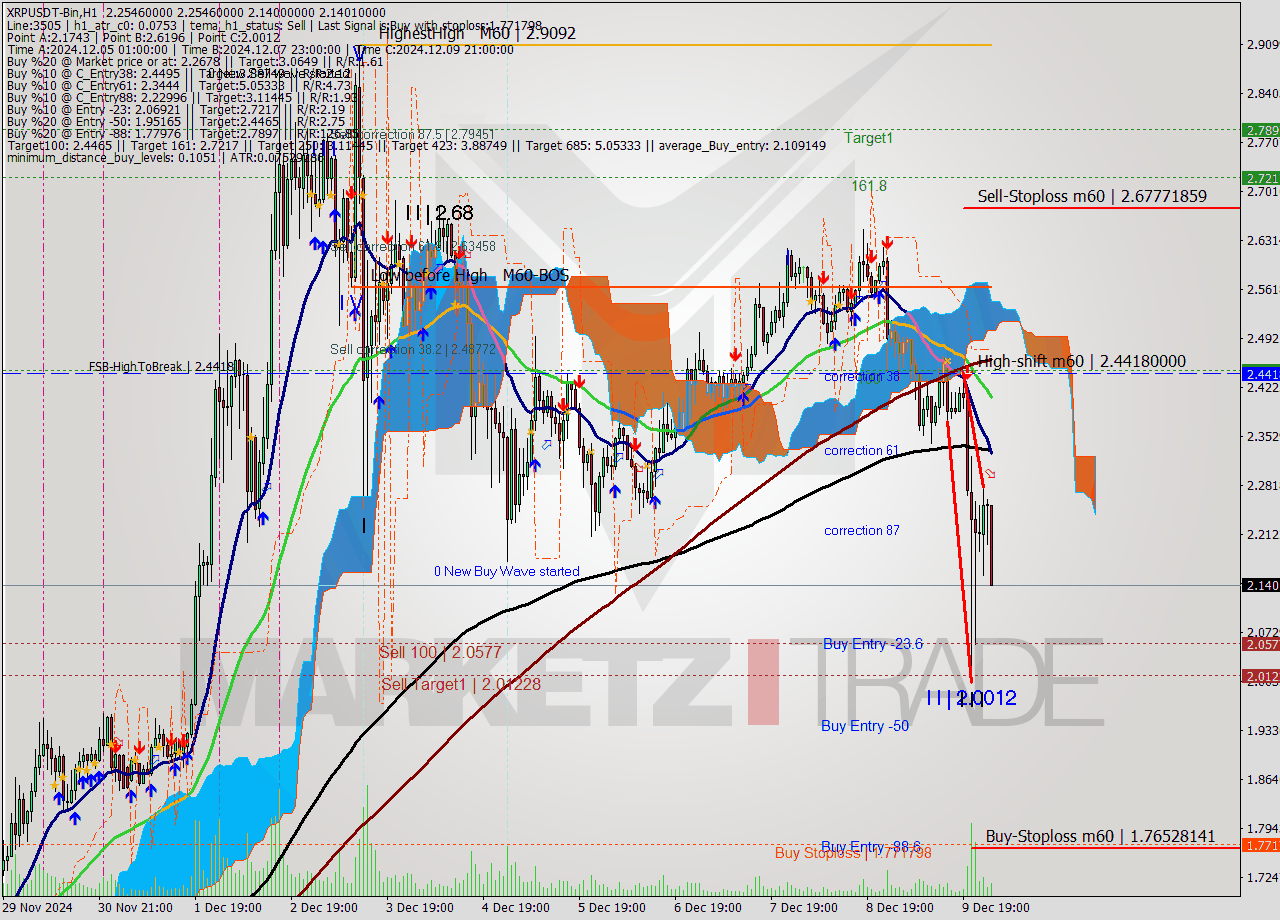Click the 29 Nov 2024 date label

click(x=36, y=908)
